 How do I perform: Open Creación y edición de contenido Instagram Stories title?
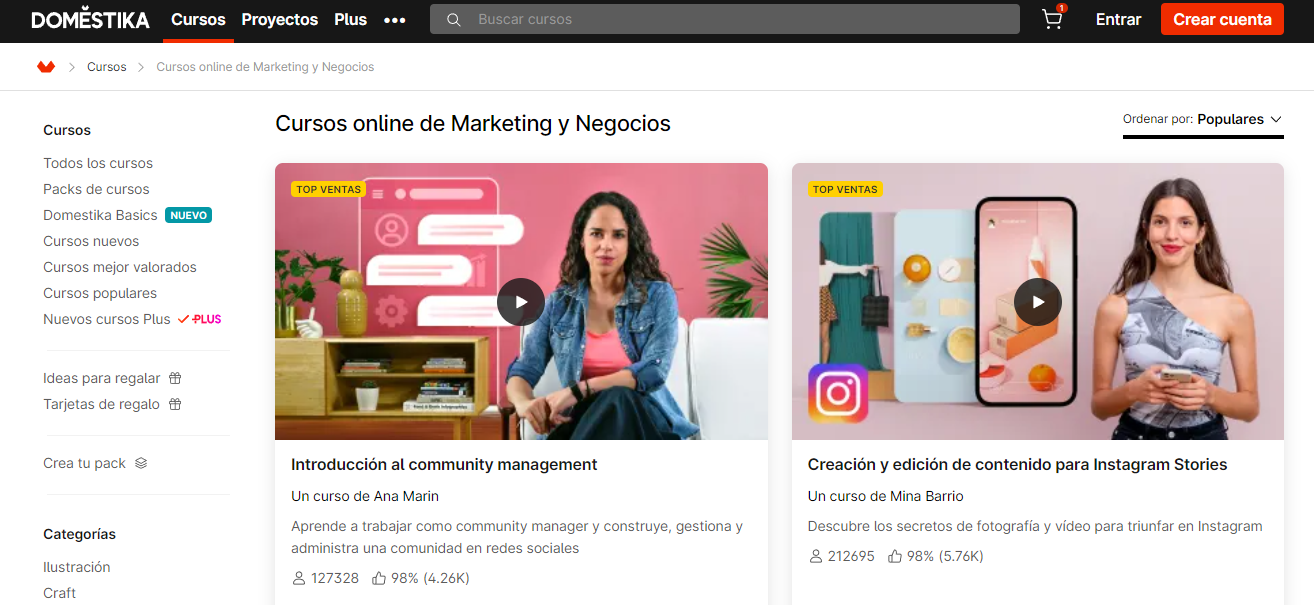(x=1017, y=464)
